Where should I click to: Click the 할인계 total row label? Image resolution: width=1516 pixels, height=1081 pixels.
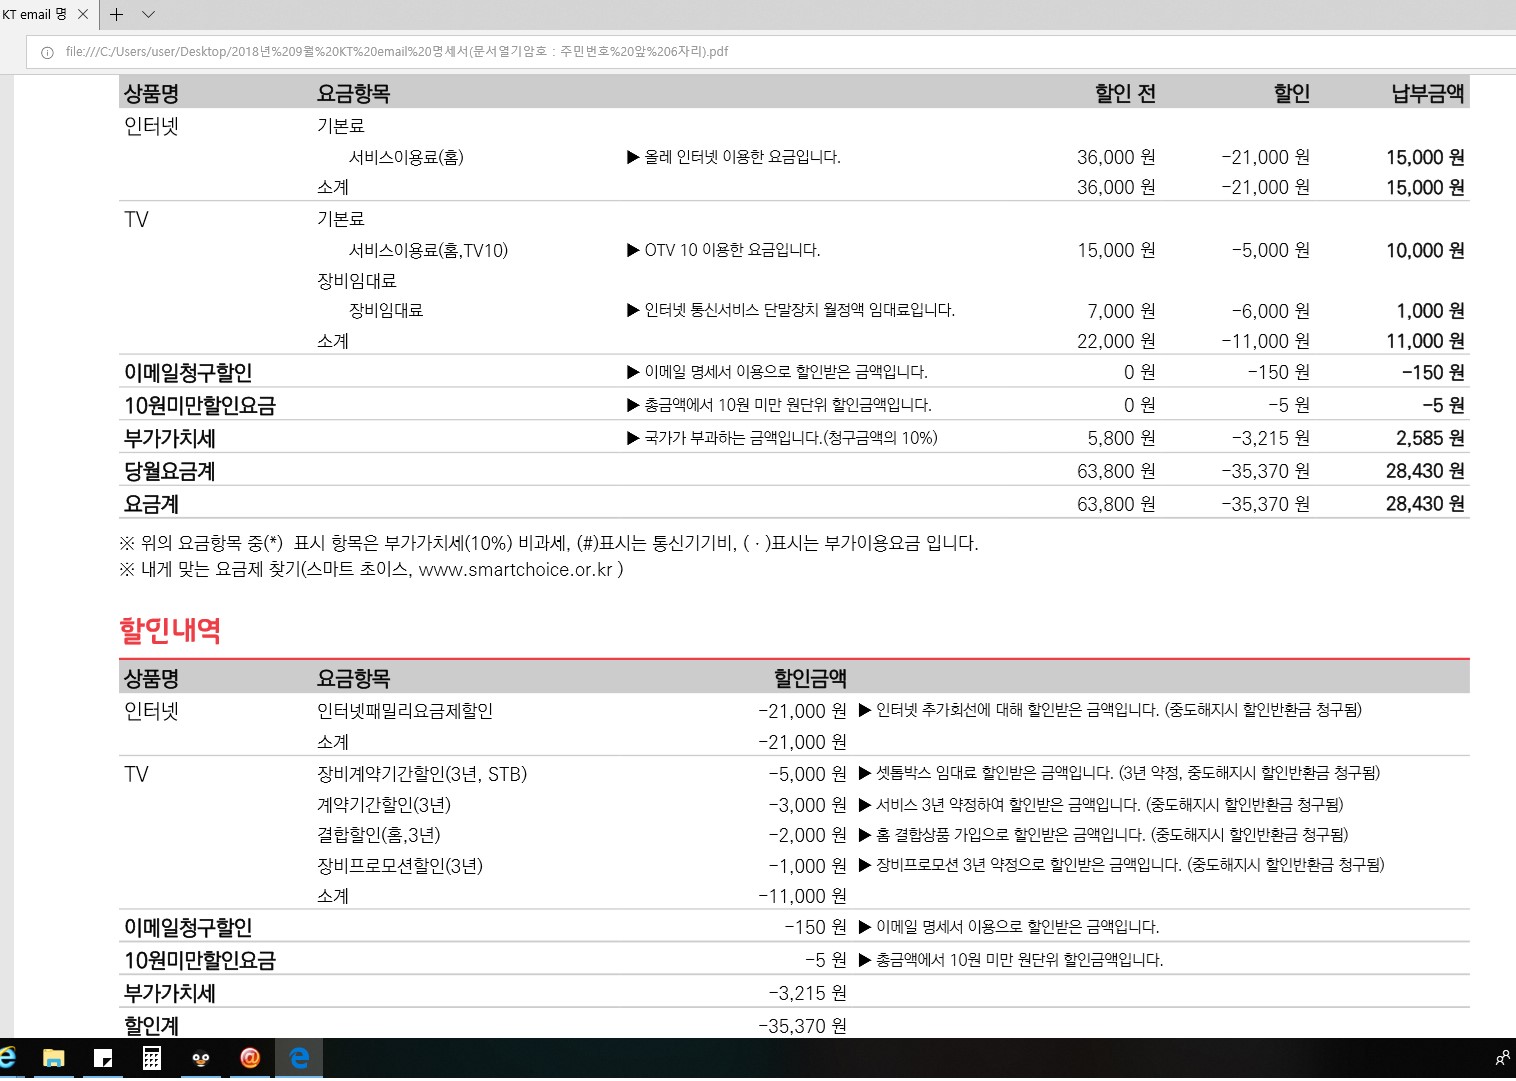point(152,1025)
